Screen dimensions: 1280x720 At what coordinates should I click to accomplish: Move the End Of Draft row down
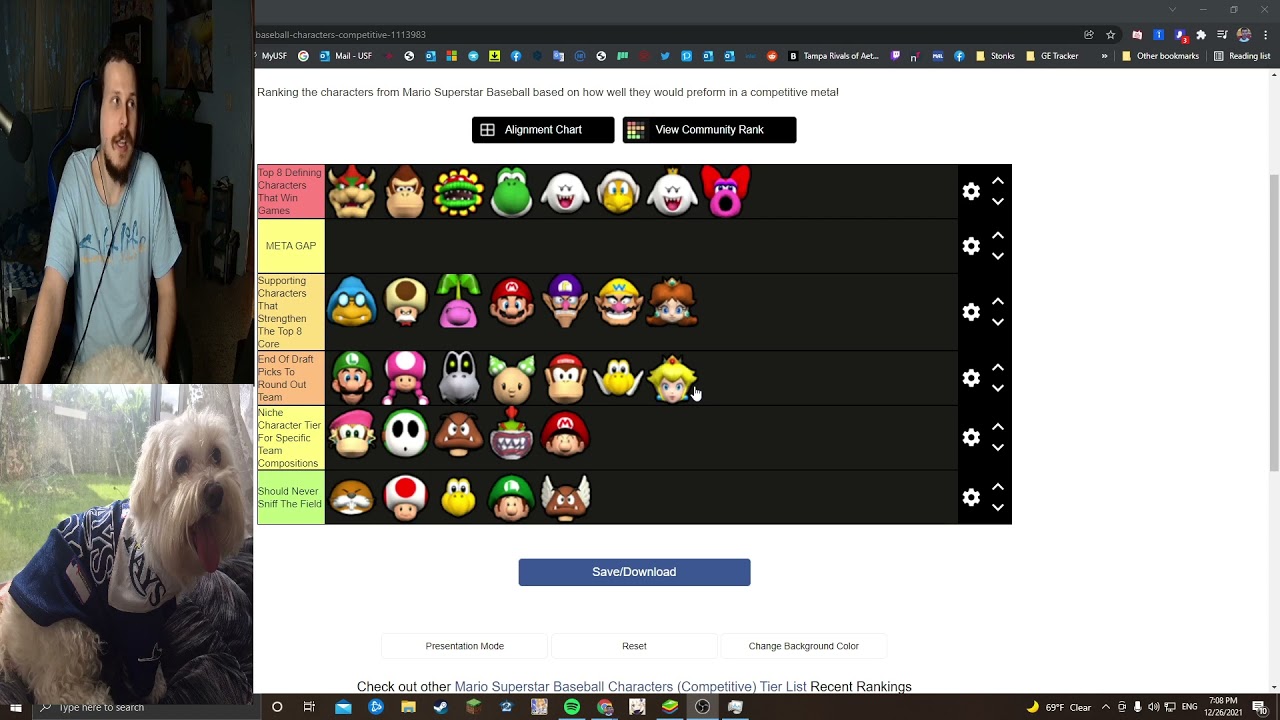998,388
